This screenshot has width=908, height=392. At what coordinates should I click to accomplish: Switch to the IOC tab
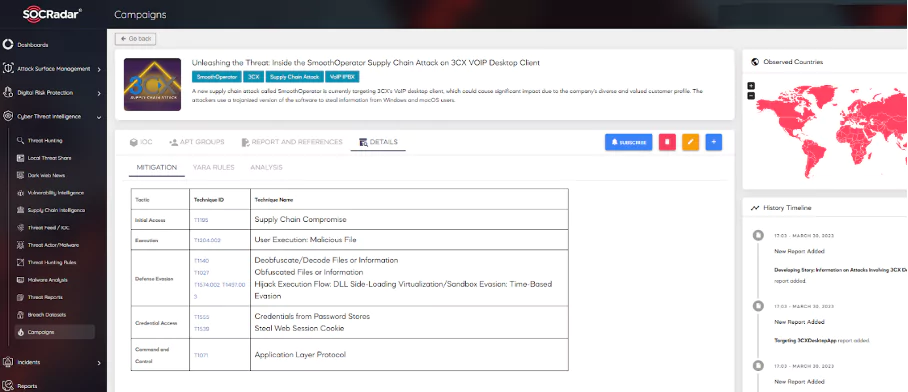click(141, 142)
